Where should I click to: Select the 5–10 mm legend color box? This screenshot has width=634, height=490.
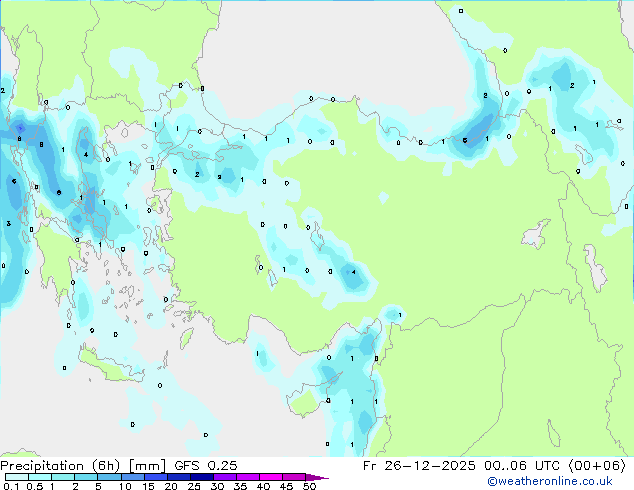(109, 477)
